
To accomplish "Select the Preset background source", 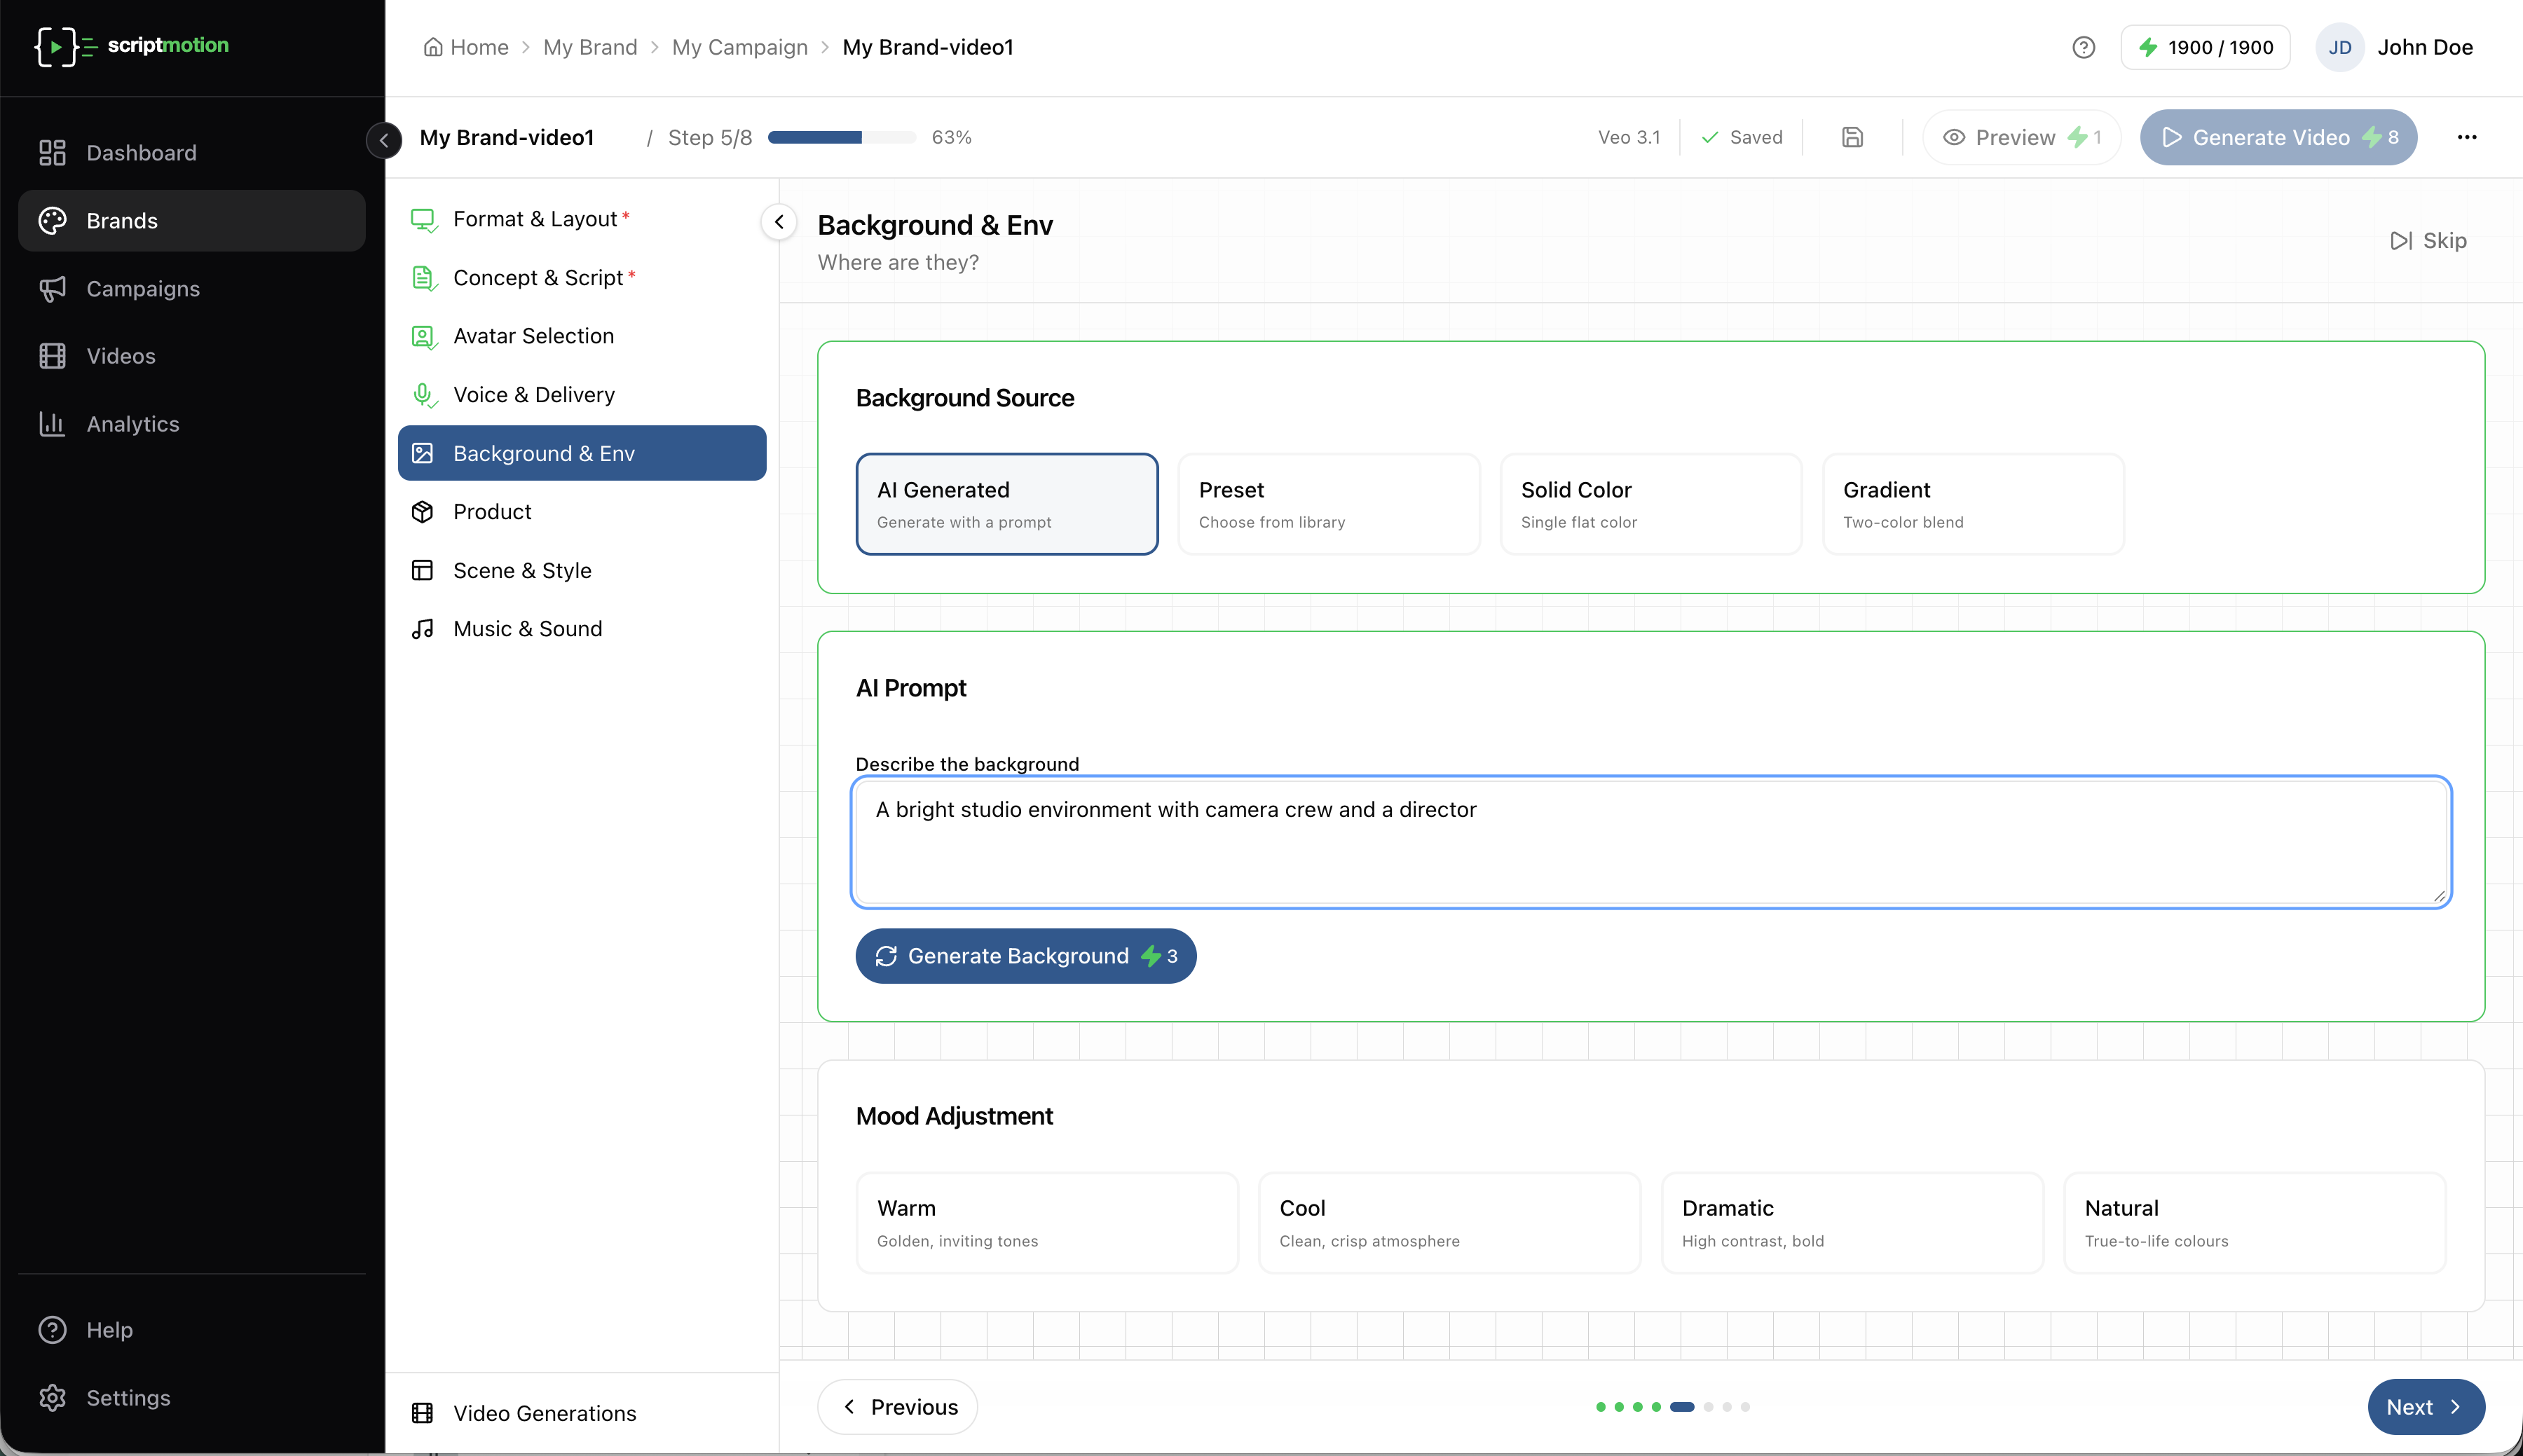I will [x=1328, y=504].
